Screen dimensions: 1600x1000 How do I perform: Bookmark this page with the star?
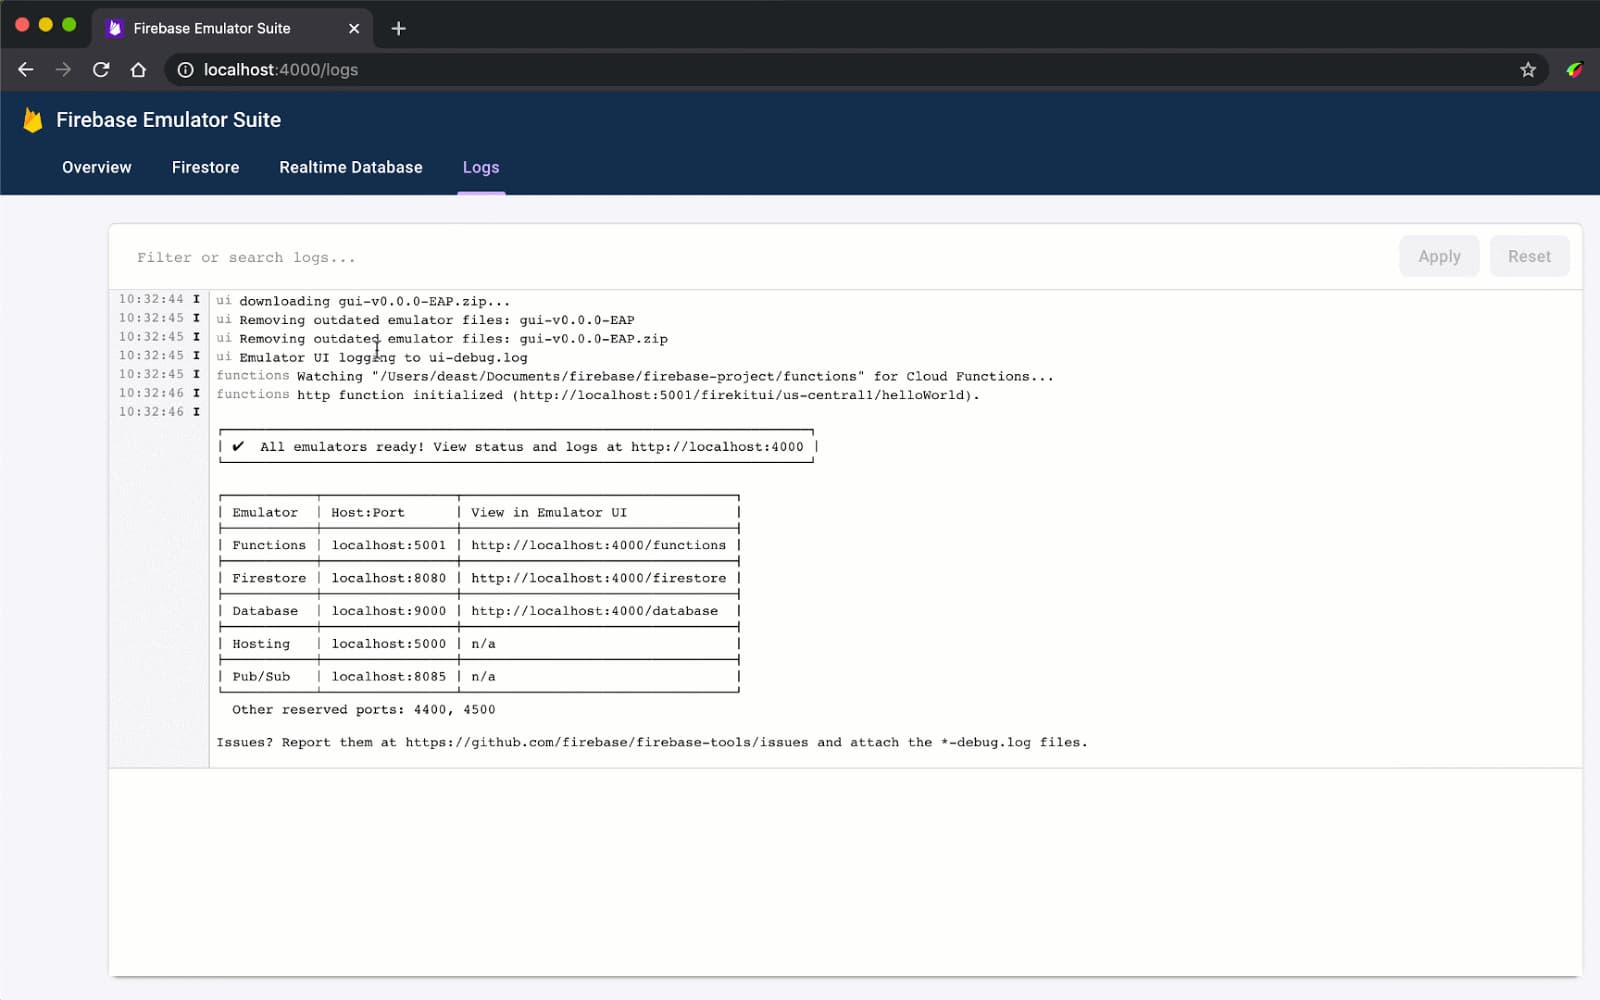tap(1528, 70)
